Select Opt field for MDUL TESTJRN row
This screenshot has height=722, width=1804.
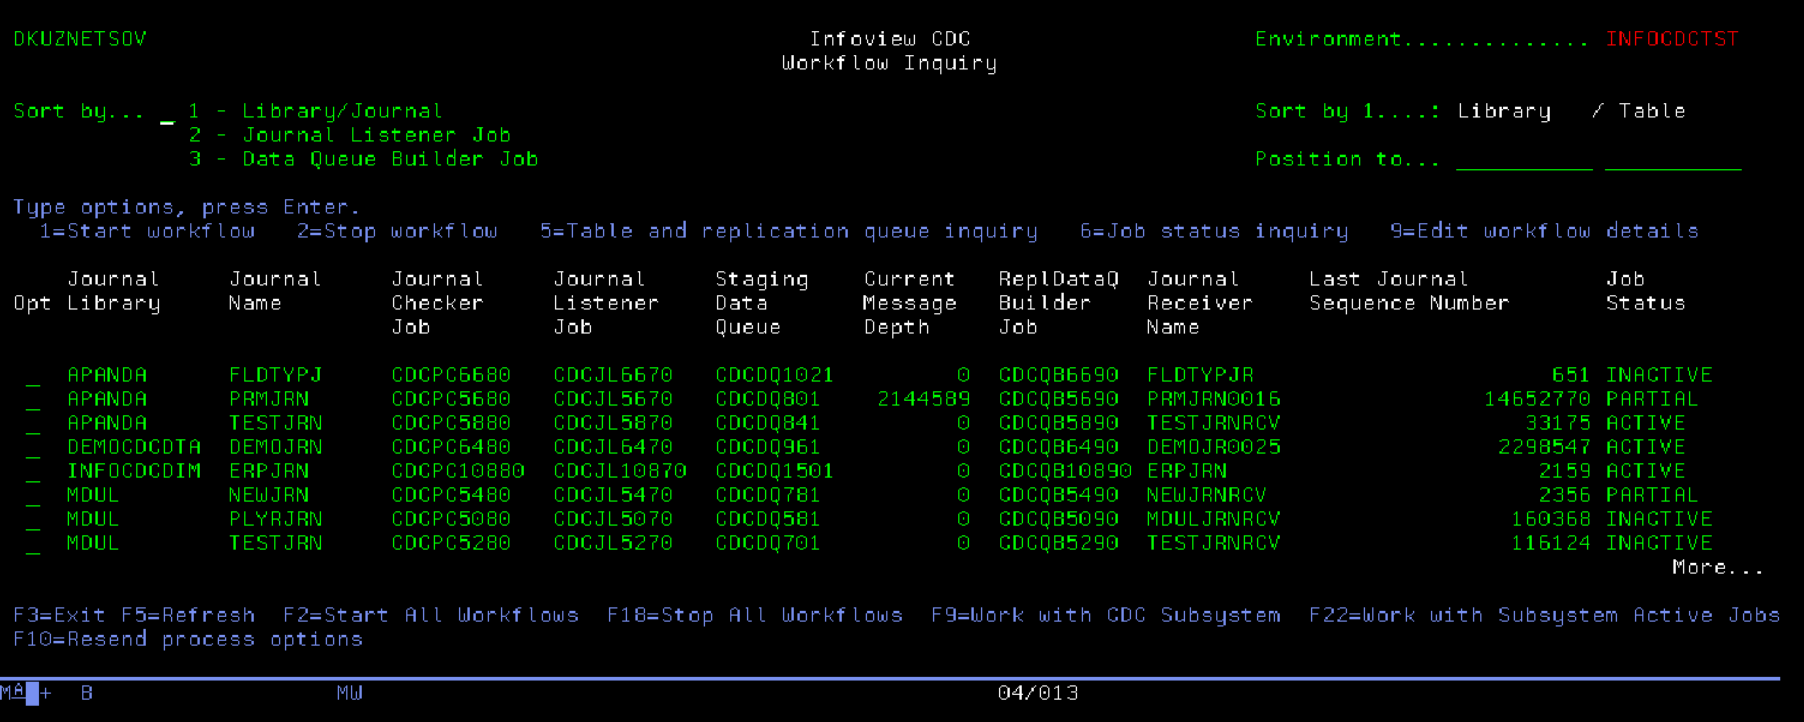click(33, 544)
